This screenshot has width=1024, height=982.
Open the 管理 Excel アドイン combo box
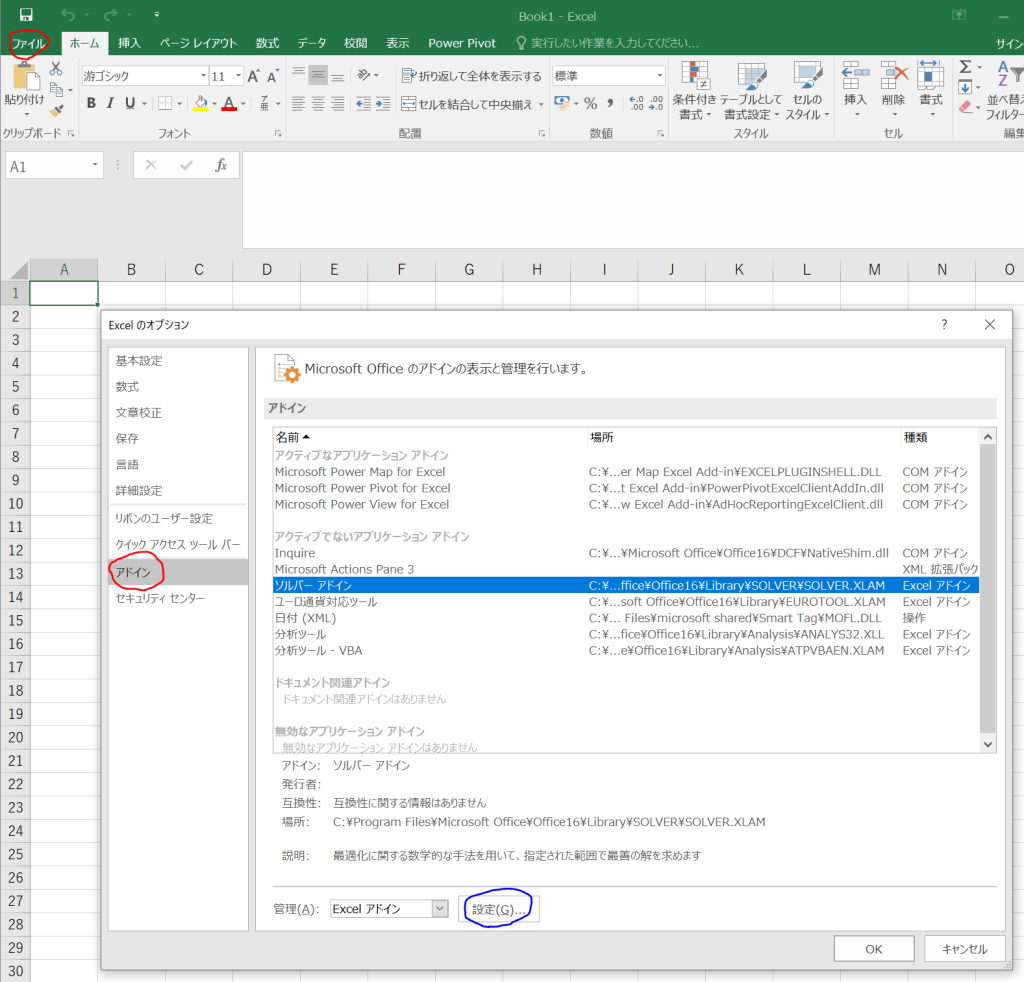(x=389, y=908)
